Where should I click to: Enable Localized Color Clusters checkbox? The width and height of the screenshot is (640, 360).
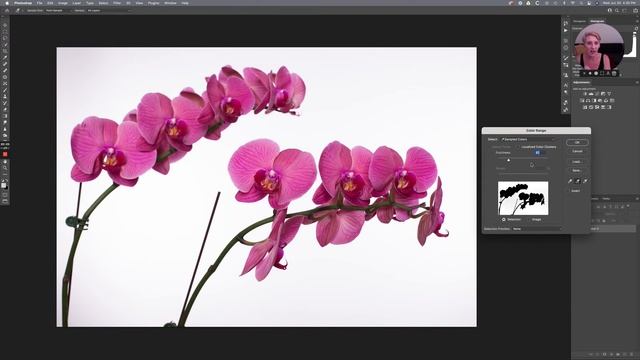tap(518, 147)
